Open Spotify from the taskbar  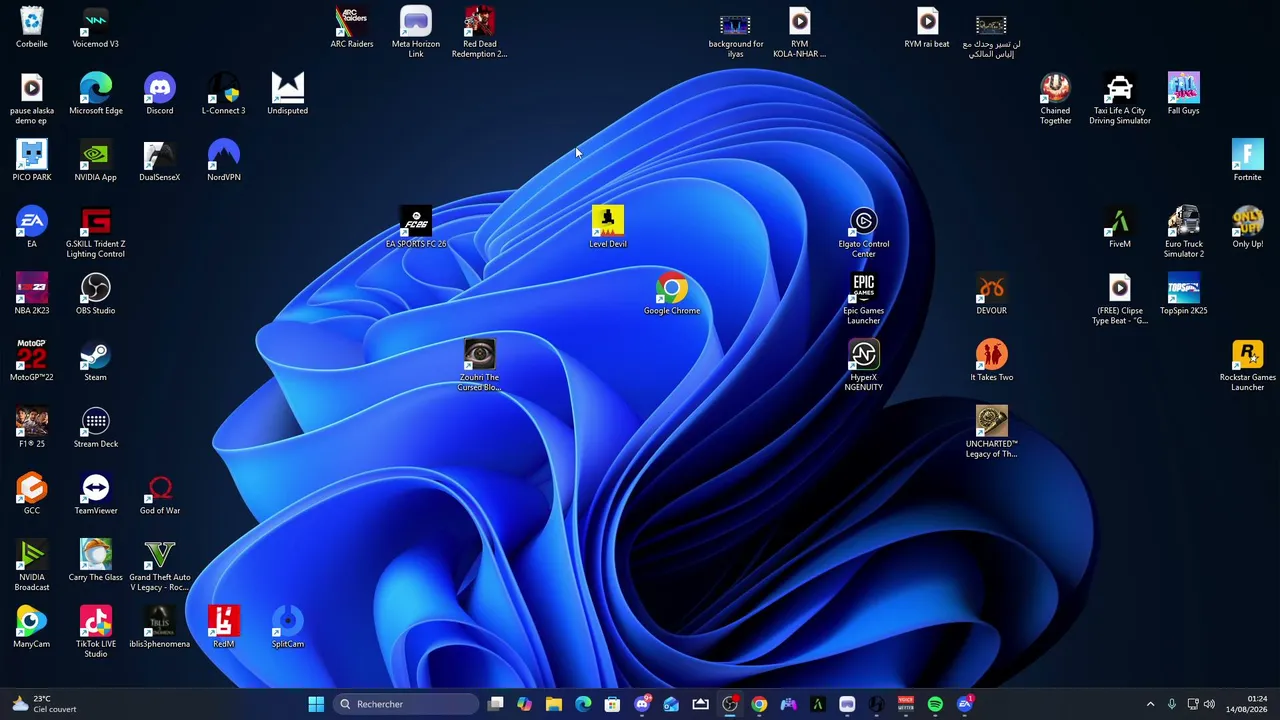tap(935, 704)
